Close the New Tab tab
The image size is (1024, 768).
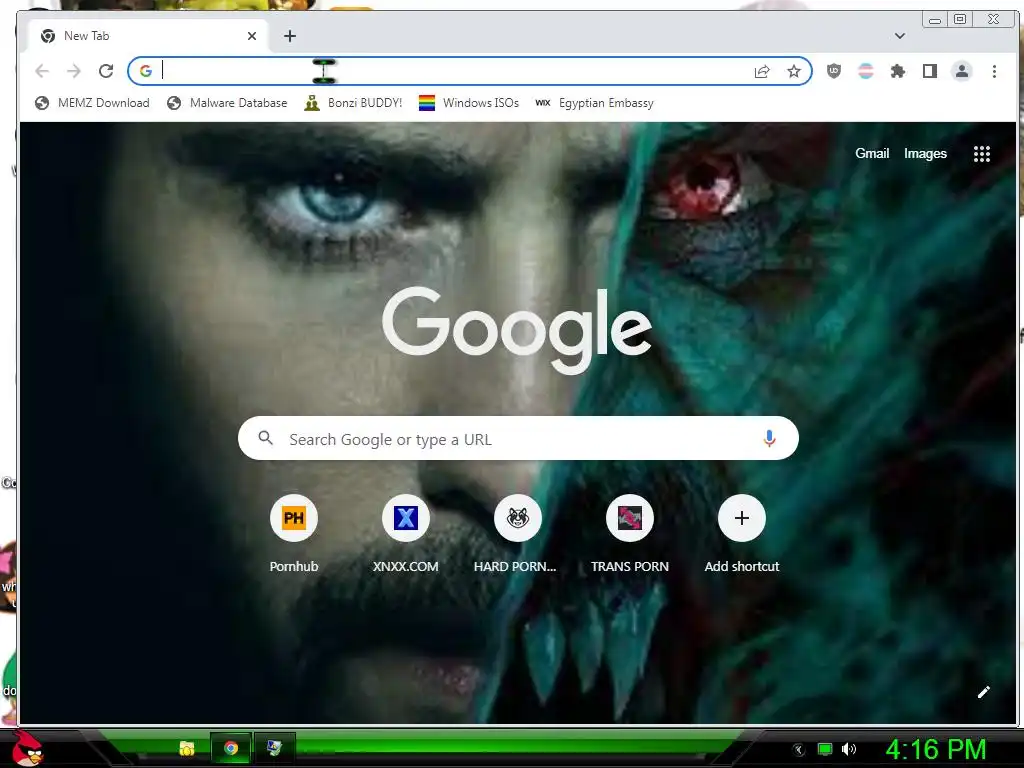252,36
